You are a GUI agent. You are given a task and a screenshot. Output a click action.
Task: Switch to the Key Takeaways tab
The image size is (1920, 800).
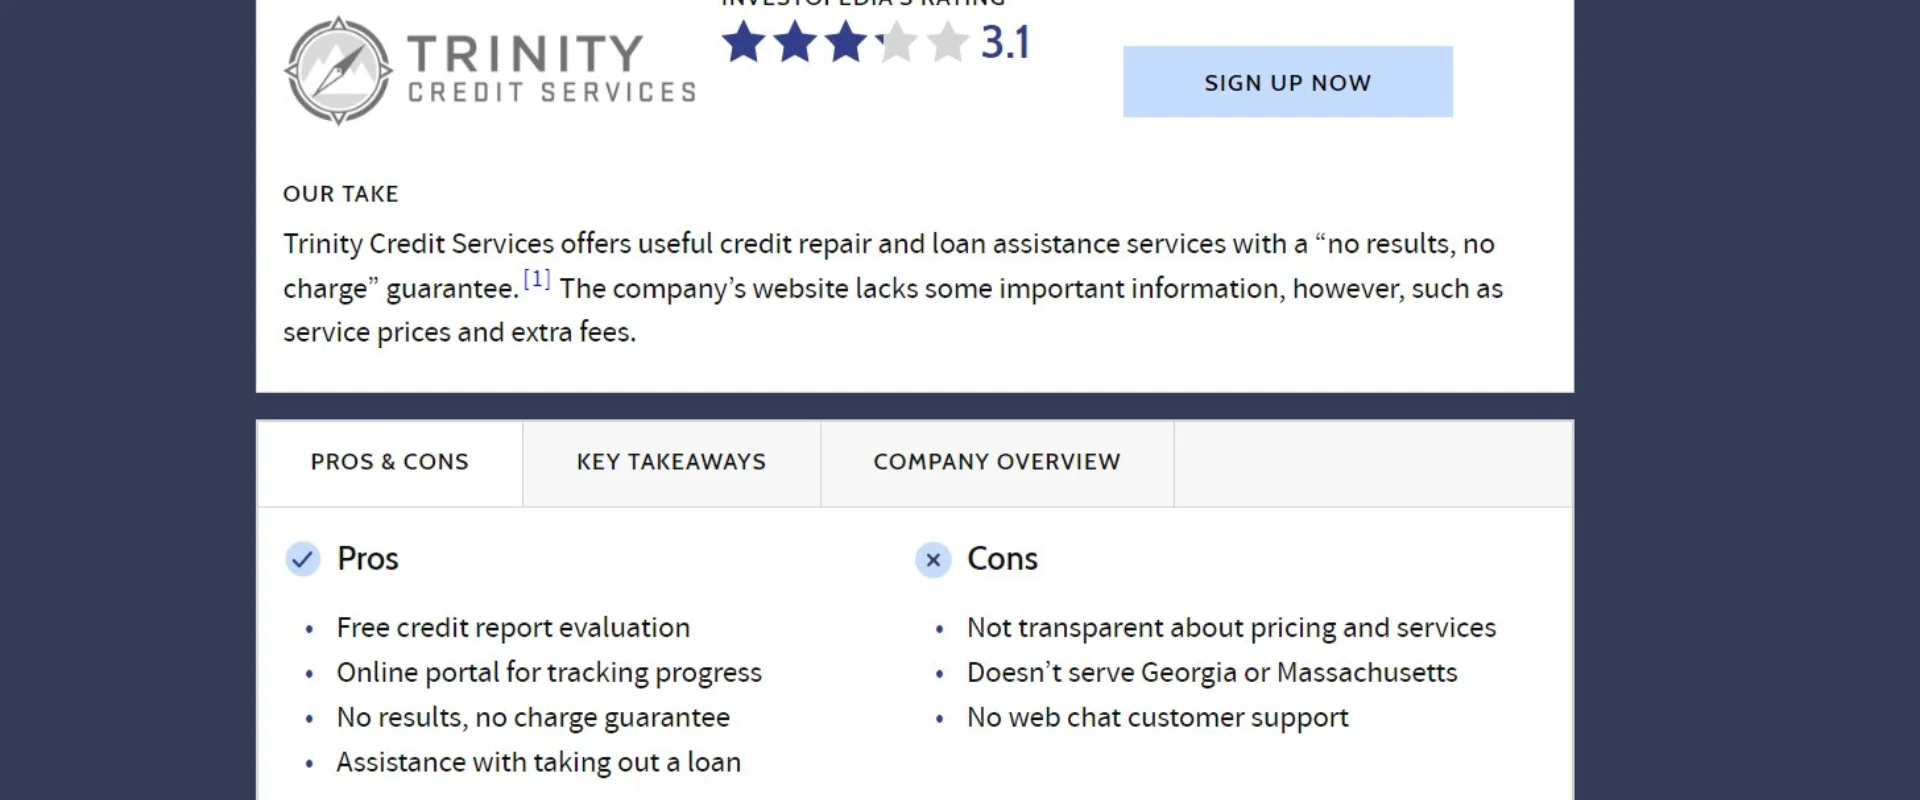click(671, 462)
